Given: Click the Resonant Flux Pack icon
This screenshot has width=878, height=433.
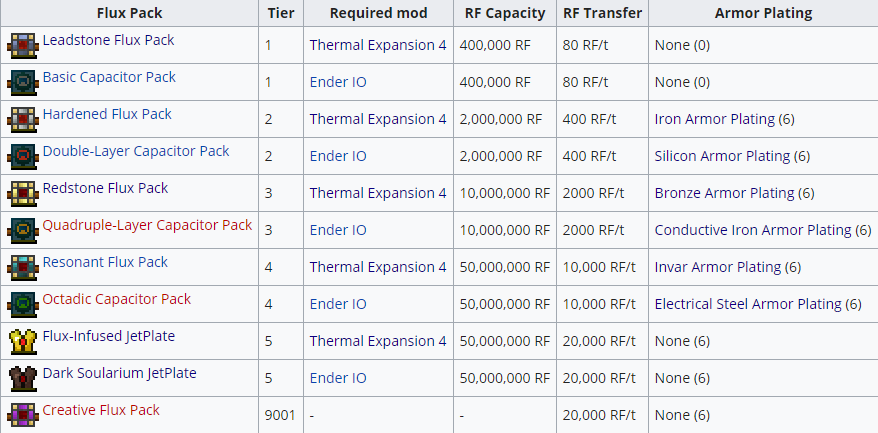Looking at the screenshot, I should 23,267.
